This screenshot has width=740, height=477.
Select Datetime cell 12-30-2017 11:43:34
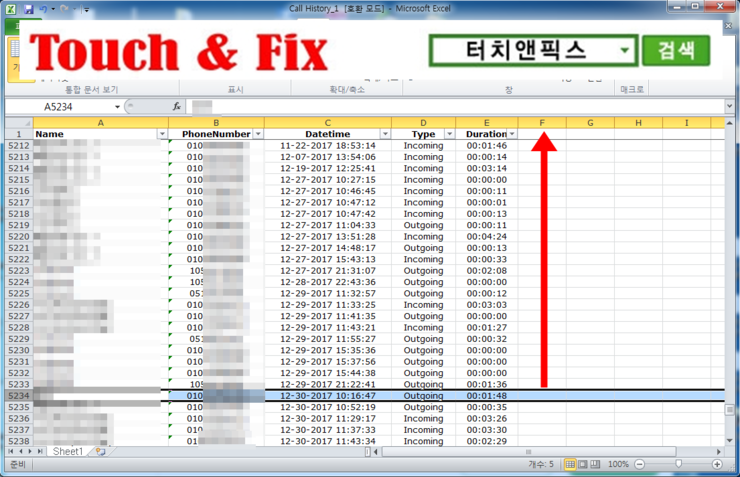point(328,441)
